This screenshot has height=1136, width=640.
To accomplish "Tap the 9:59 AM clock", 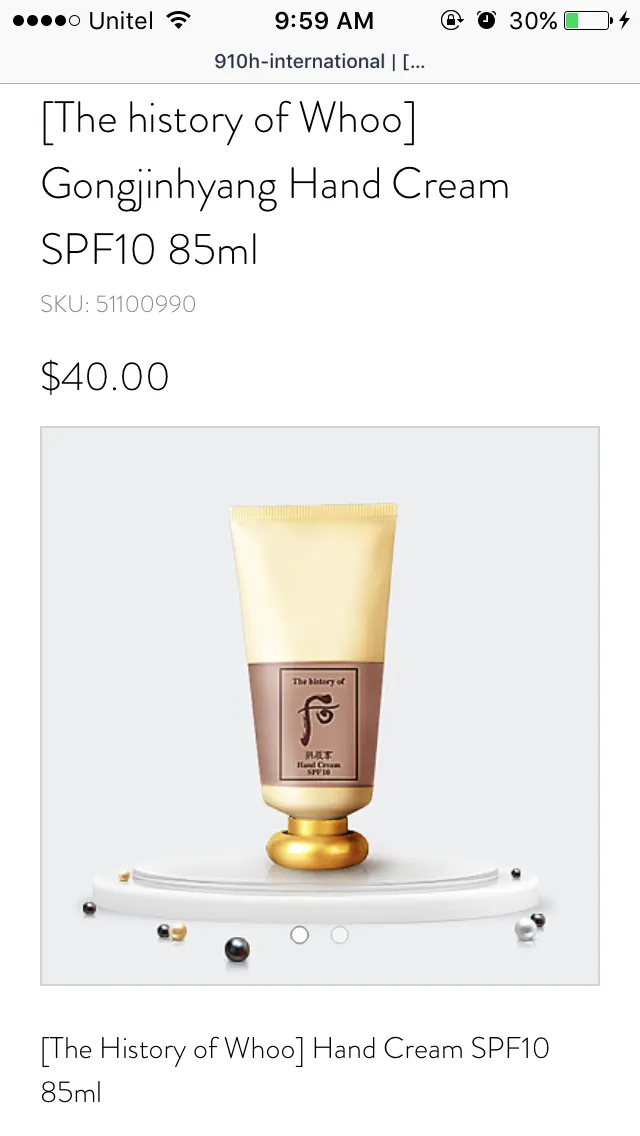I will click(x=324, y=21).
